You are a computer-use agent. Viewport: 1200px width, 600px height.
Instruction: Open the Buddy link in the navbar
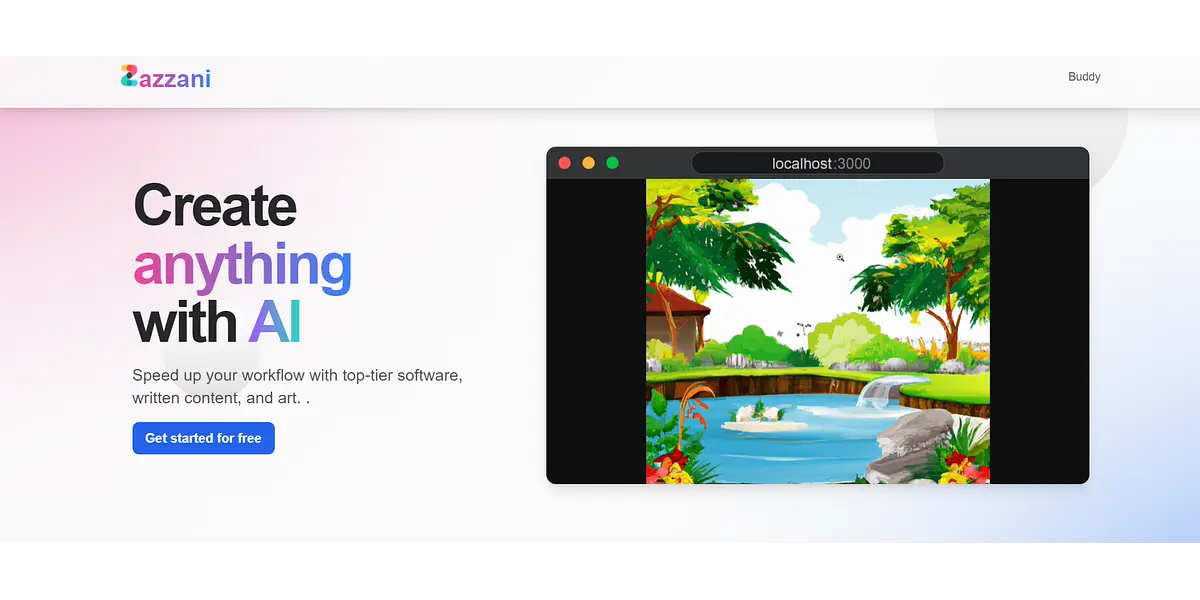coord(1084,77)
